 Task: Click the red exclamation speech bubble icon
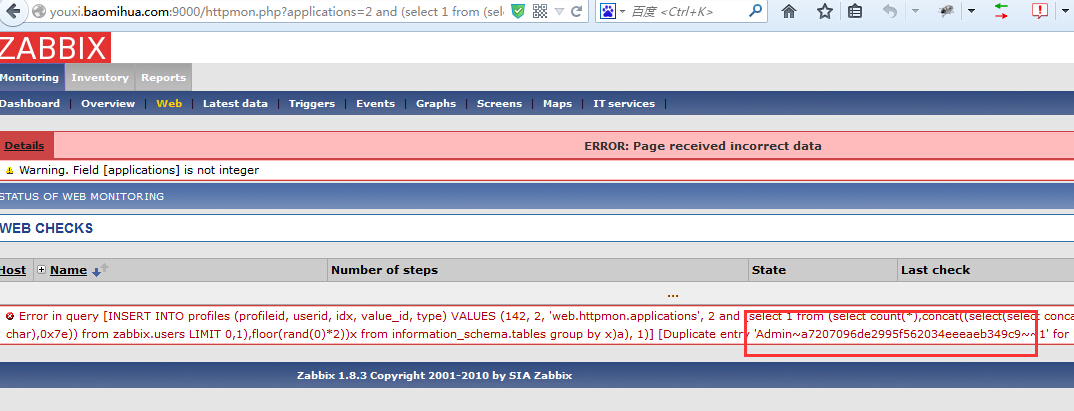point(1039,11)
